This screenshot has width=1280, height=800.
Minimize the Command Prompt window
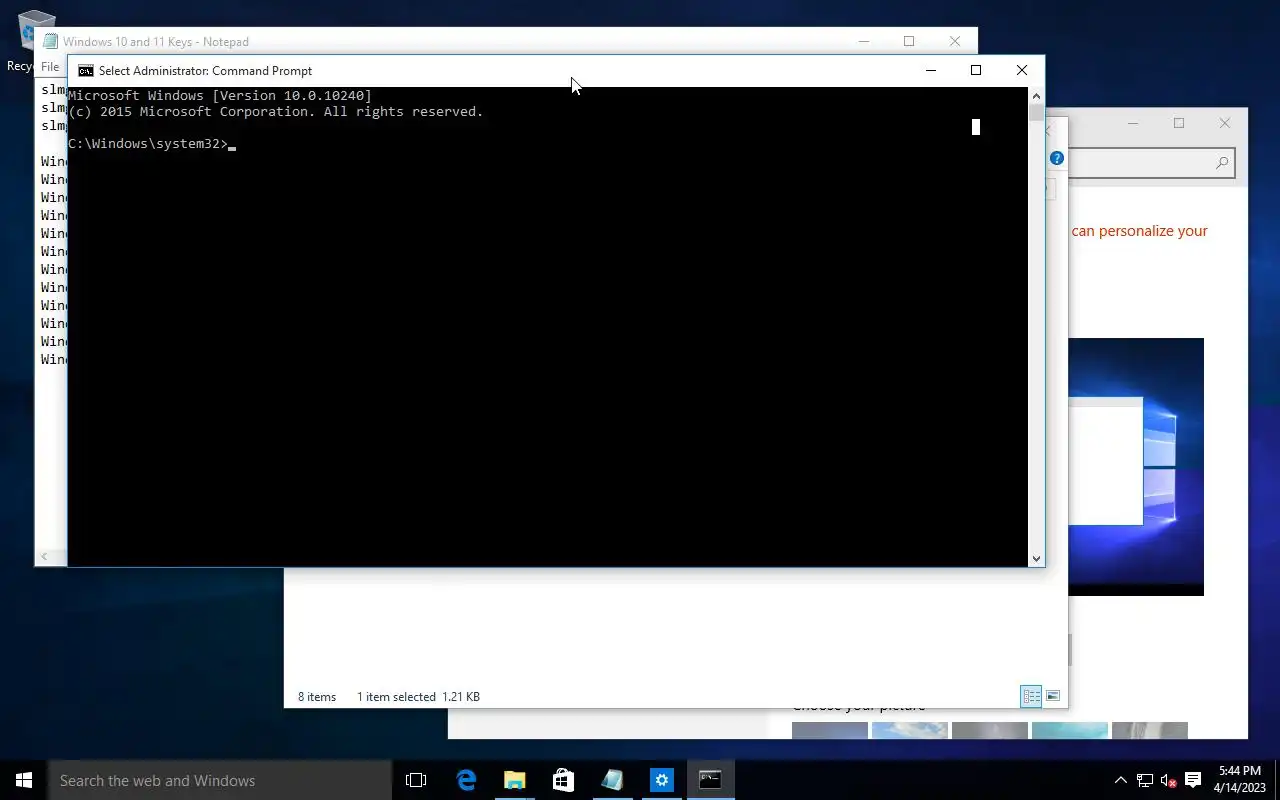[930, 70]
